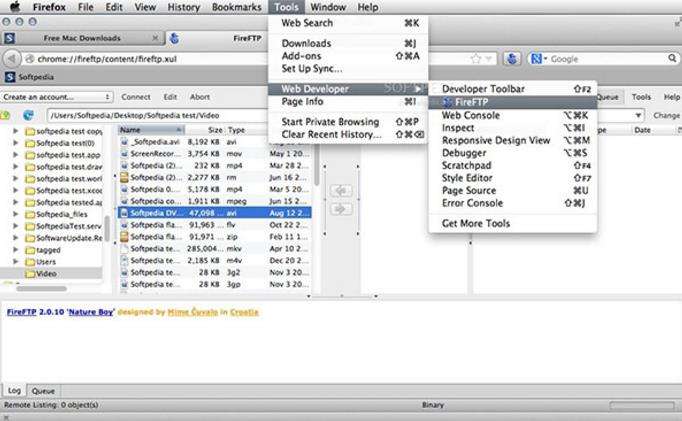Click the FireFTP toolbar icon beside search box
The image size is (682, 421).
click(x=512, y=58)
